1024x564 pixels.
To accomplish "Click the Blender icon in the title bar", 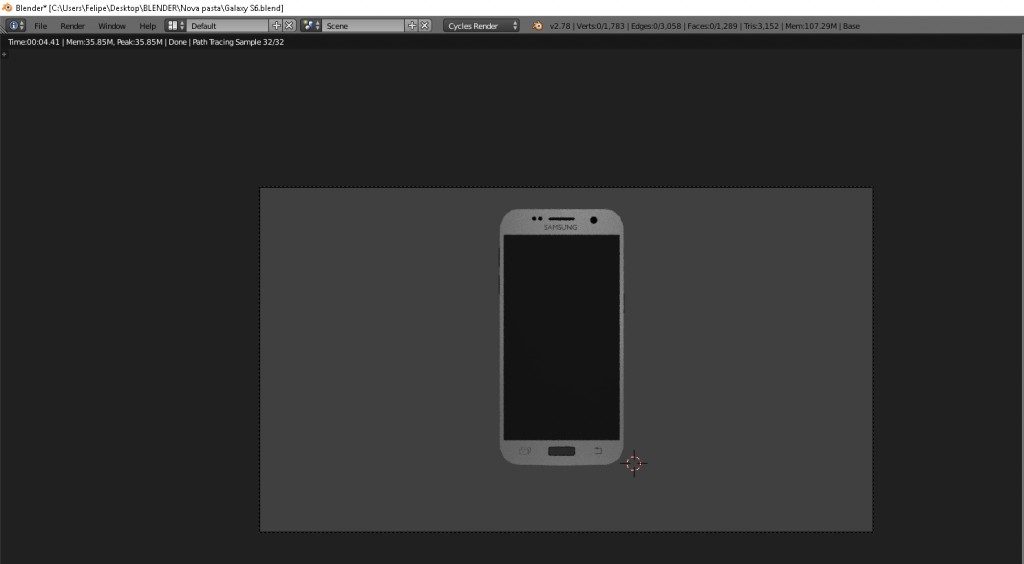I will 7,7.
